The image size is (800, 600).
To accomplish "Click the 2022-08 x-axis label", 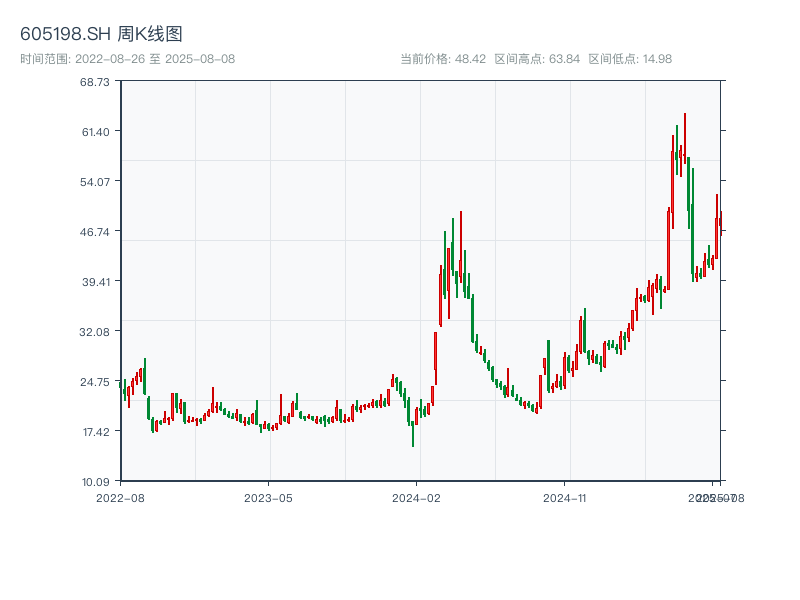I will pos(120,498).
